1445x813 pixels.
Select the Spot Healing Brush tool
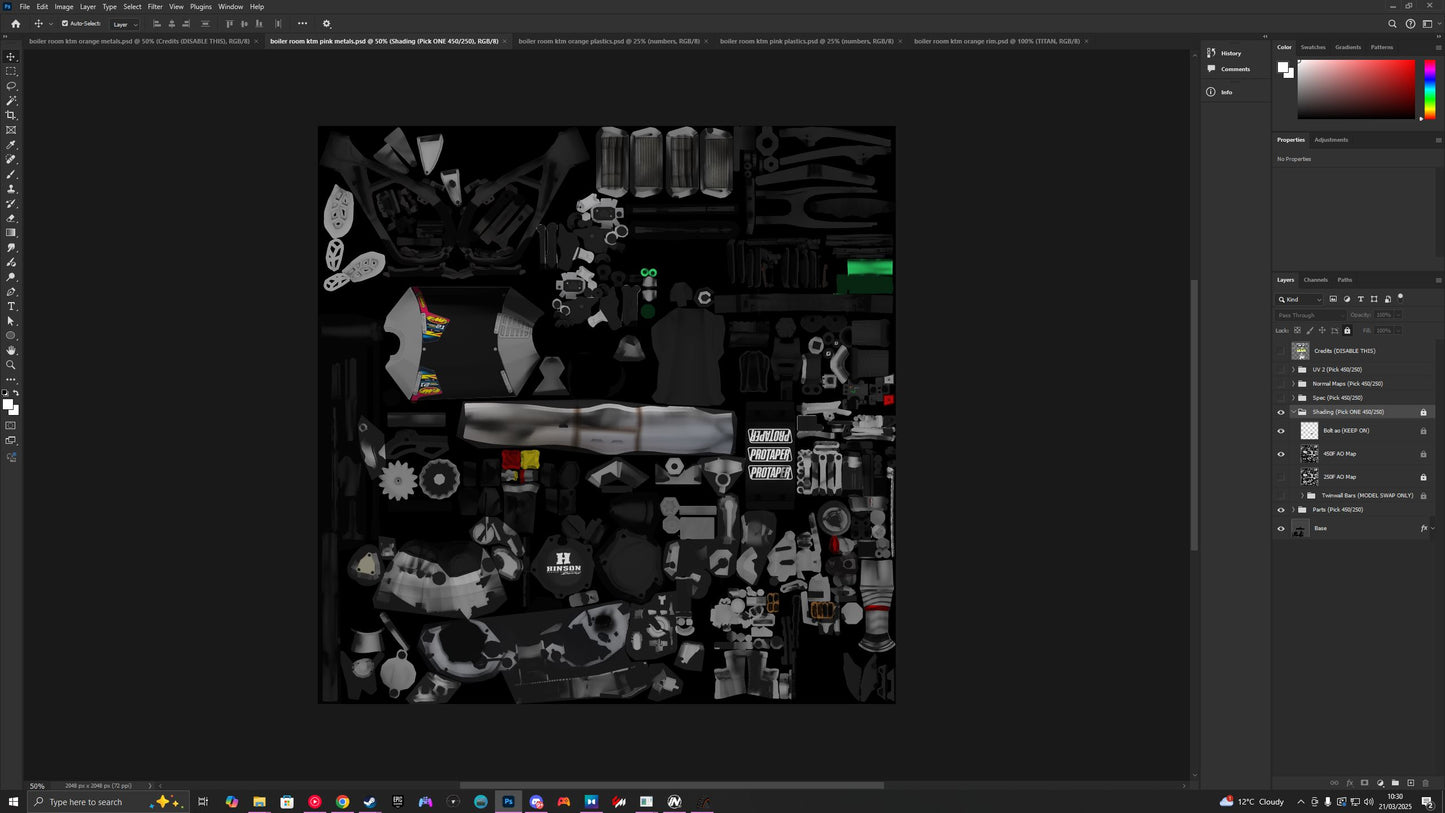[11, 159]
